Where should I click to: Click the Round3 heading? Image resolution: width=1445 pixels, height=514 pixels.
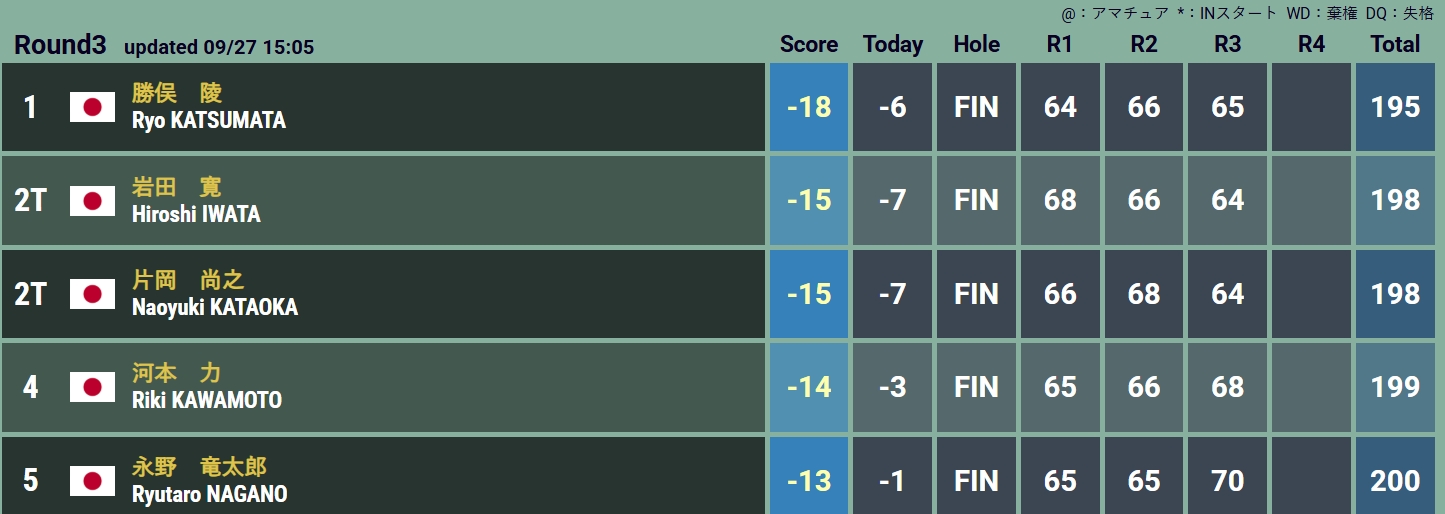tap(60, 46)
